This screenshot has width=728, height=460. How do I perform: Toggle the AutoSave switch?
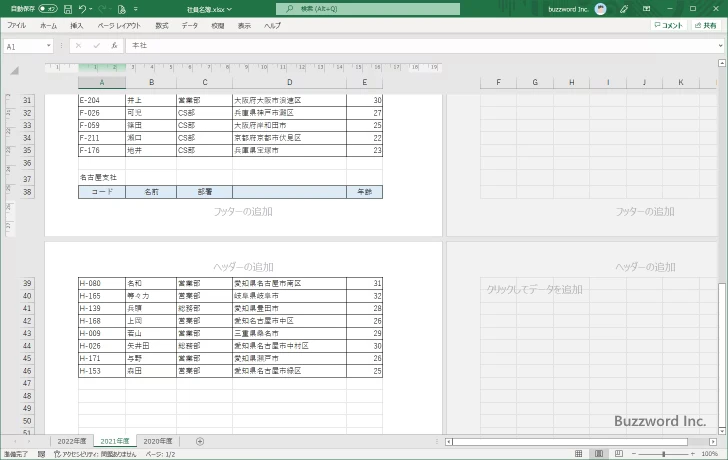coord(48,9)
